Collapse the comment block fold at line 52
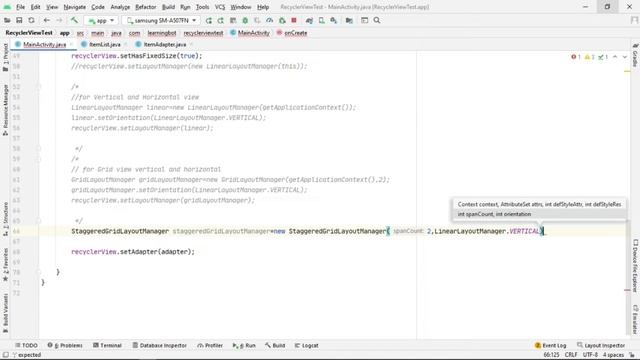Image resolution: width=640 pixels, height=360 pixels. [38, 87]
